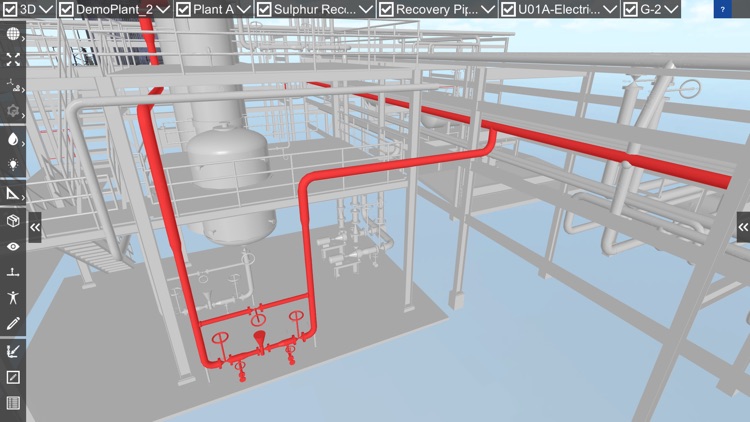Viewport: 750px width, 422px height.
Task: Select the triangle measure tool
Action: click(13, 193)
